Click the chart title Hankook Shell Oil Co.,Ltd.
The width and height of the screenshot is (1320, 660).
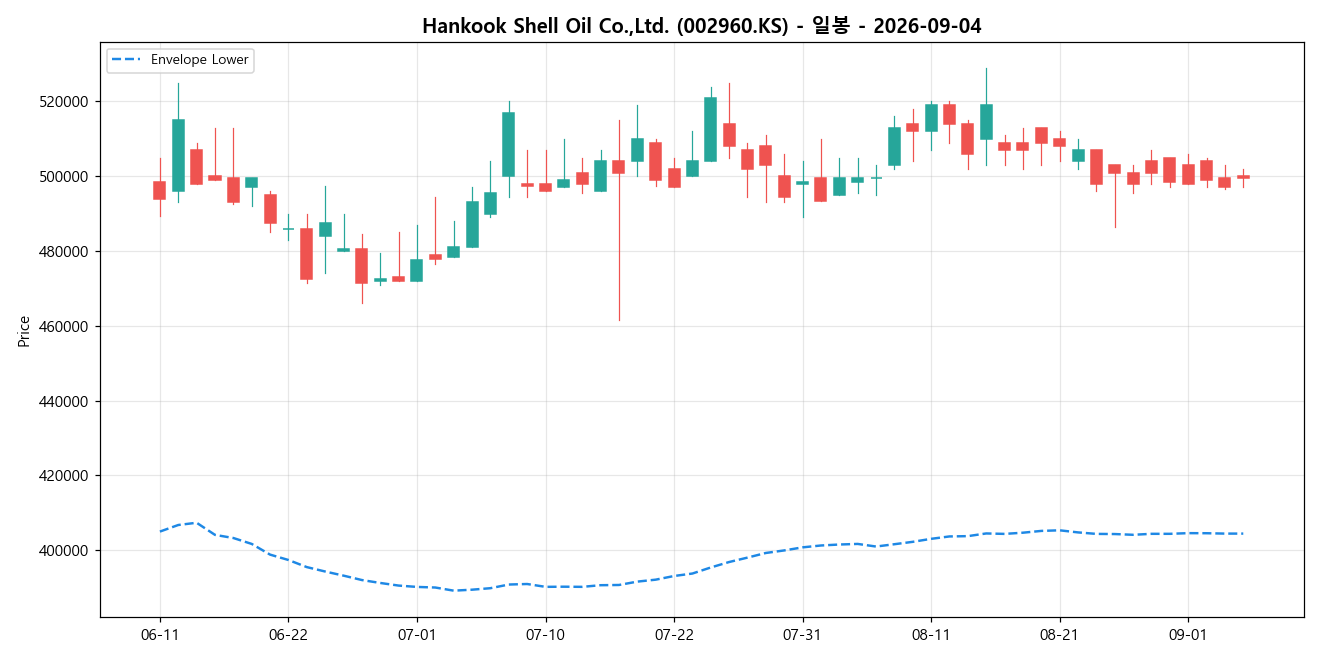click(x=701, y=26)
